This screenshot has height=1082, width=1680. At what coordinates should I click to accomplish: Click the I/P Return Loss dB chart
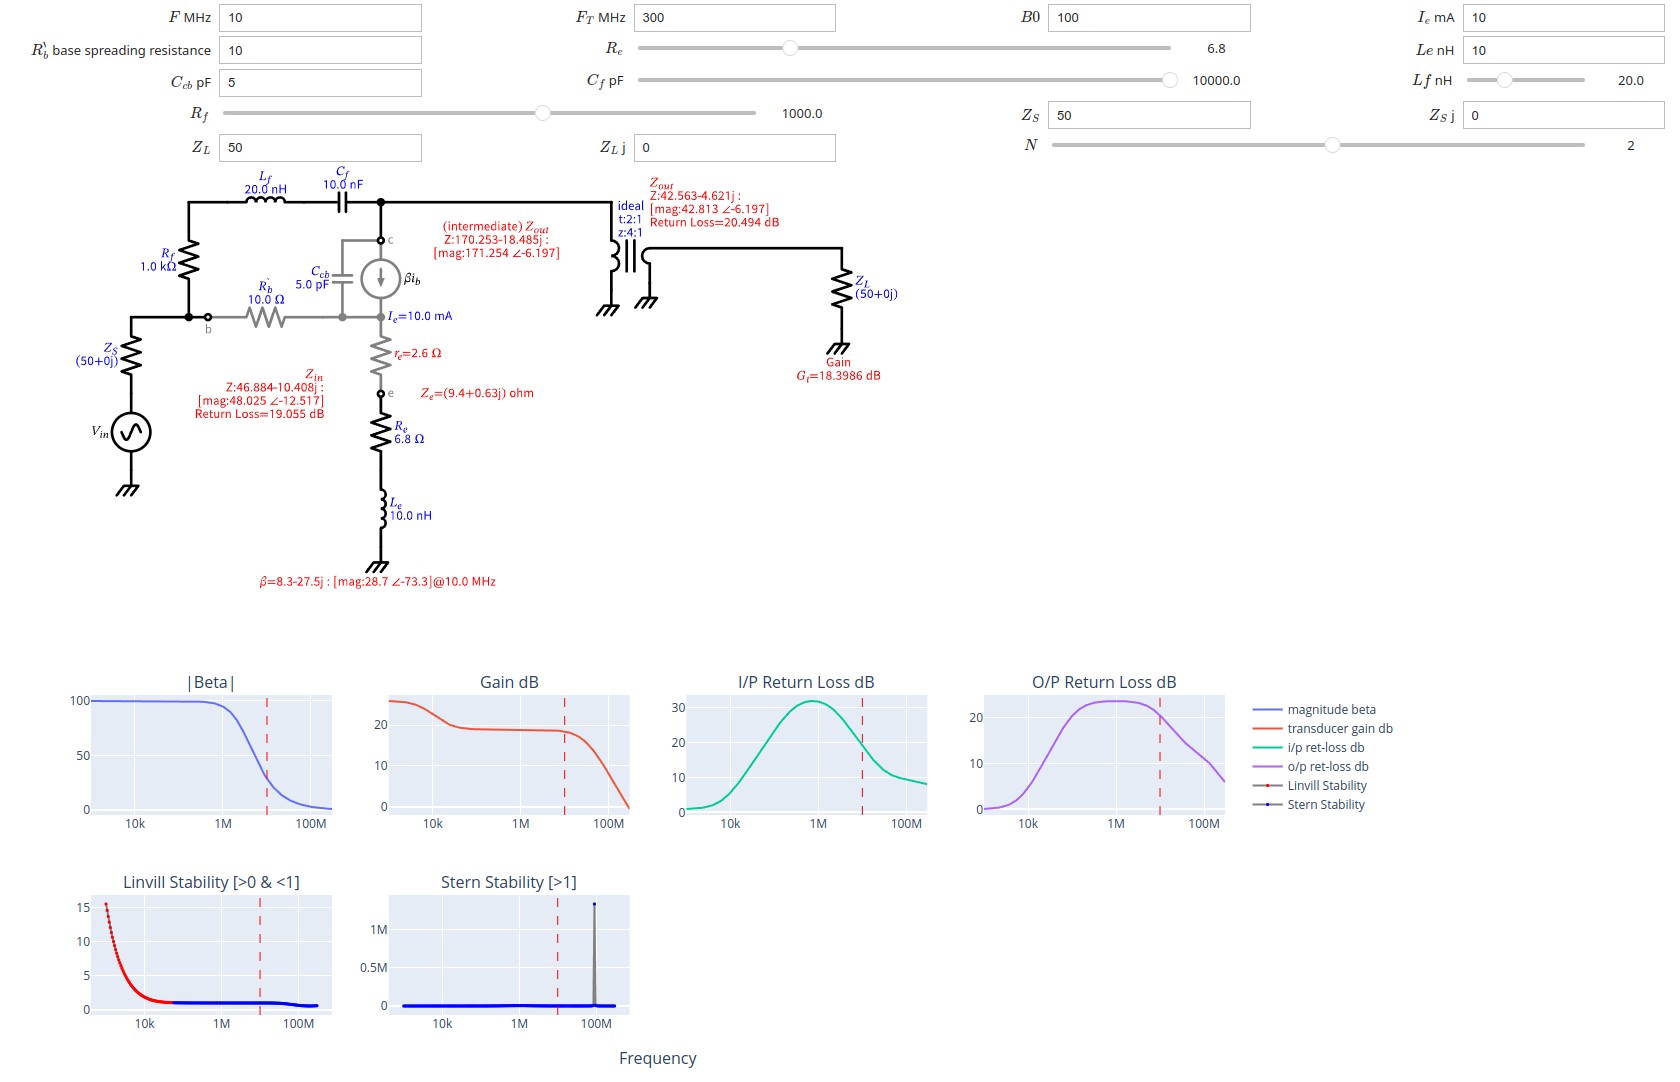(x=807, y=756)
